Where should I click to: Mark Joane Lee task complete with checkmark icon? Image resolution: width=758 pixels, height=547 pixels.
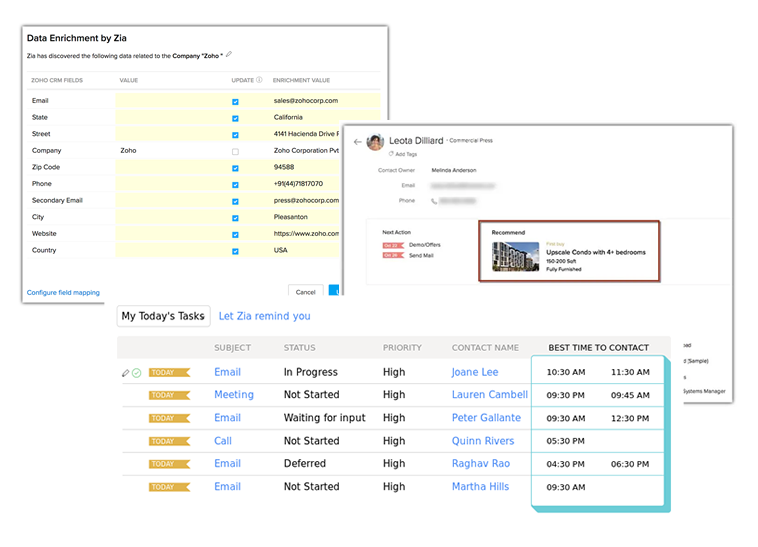click(137, 373)
